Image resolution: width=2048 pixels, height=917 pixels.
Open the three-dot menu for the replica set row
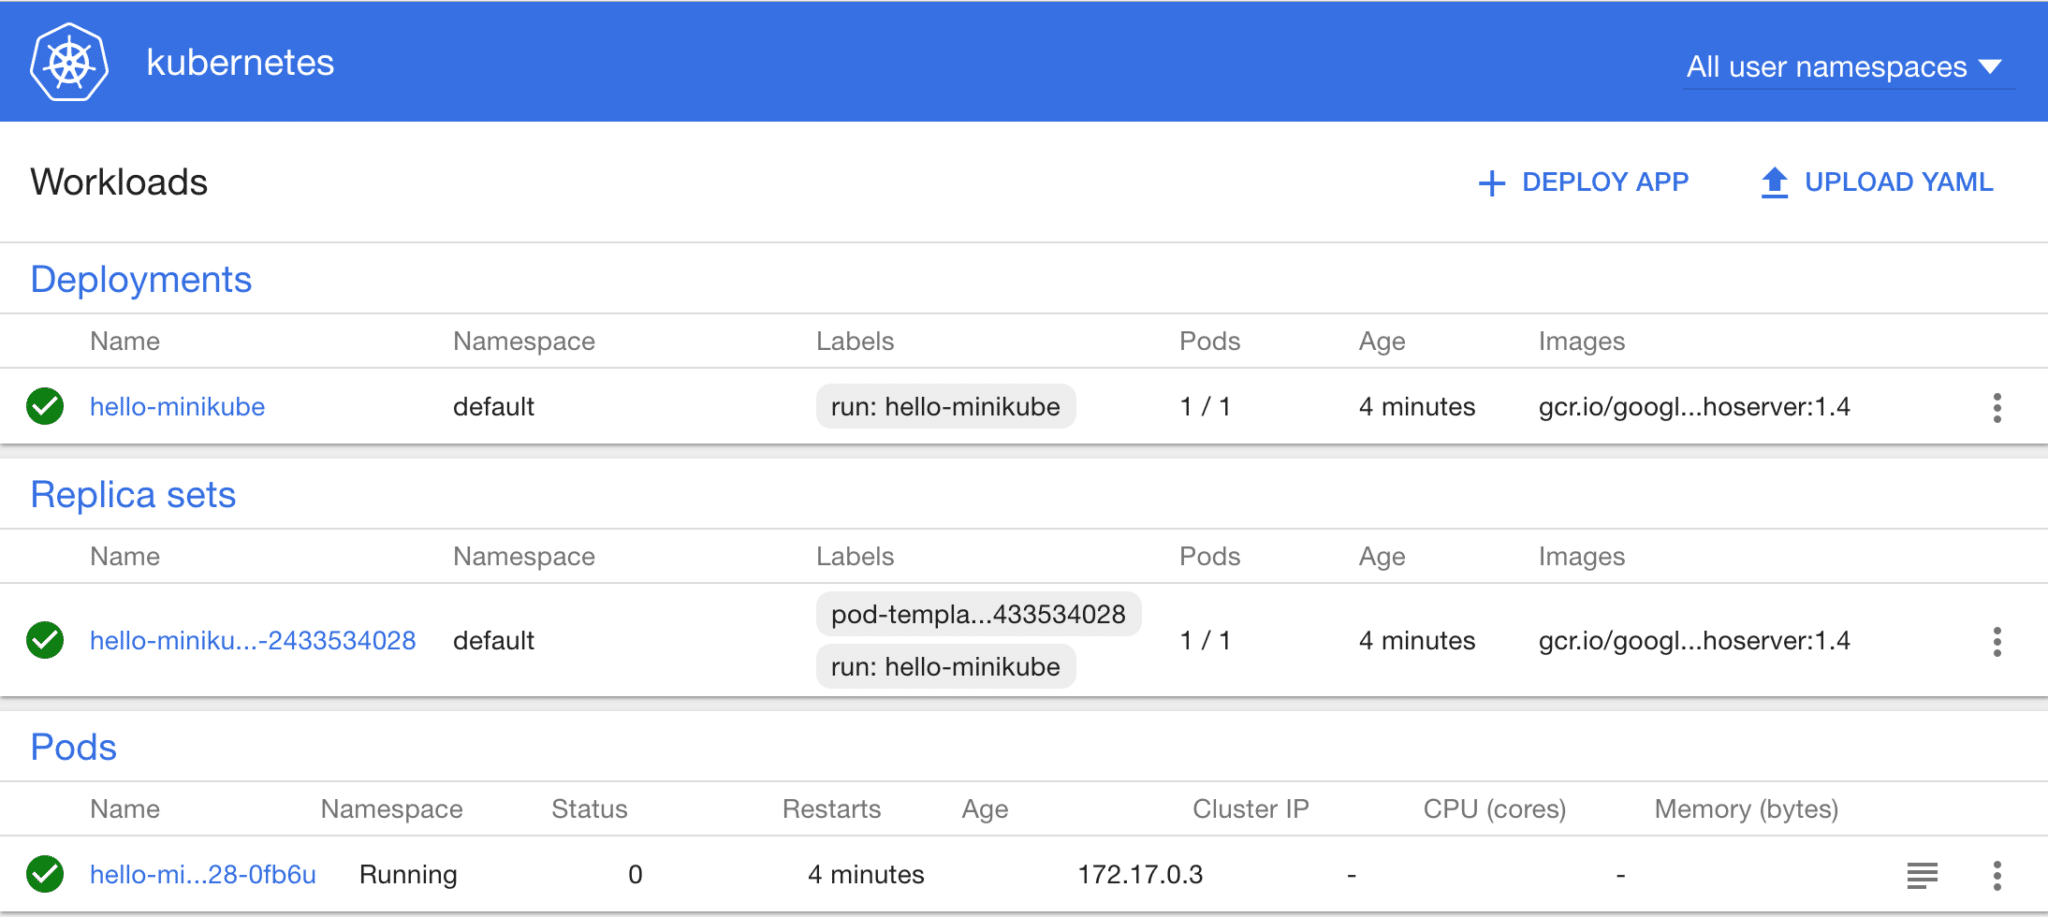[x=1997, y=641]
